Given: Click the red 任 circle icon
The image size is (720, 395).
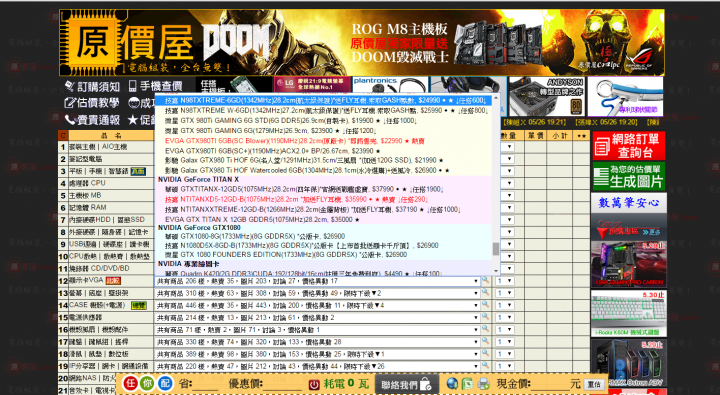Looking at the screenshot, I should click(130, 383).
